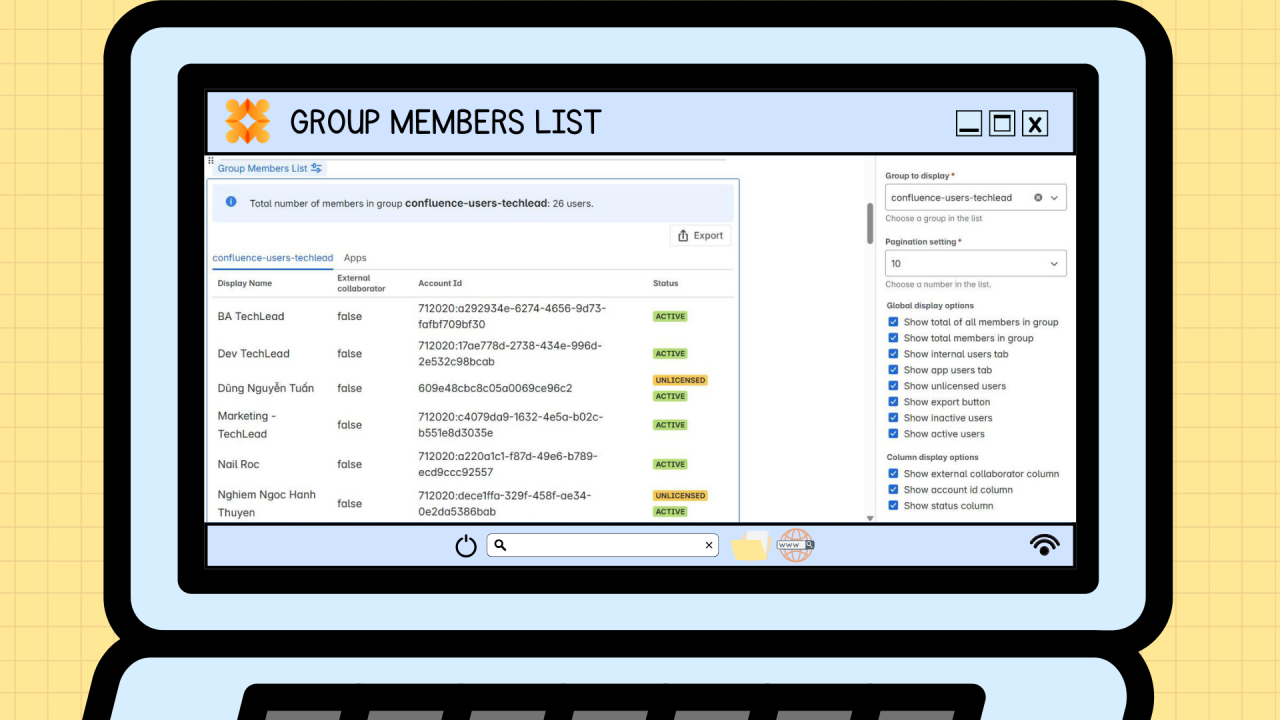Click the Display Name column header

(245, 284)
